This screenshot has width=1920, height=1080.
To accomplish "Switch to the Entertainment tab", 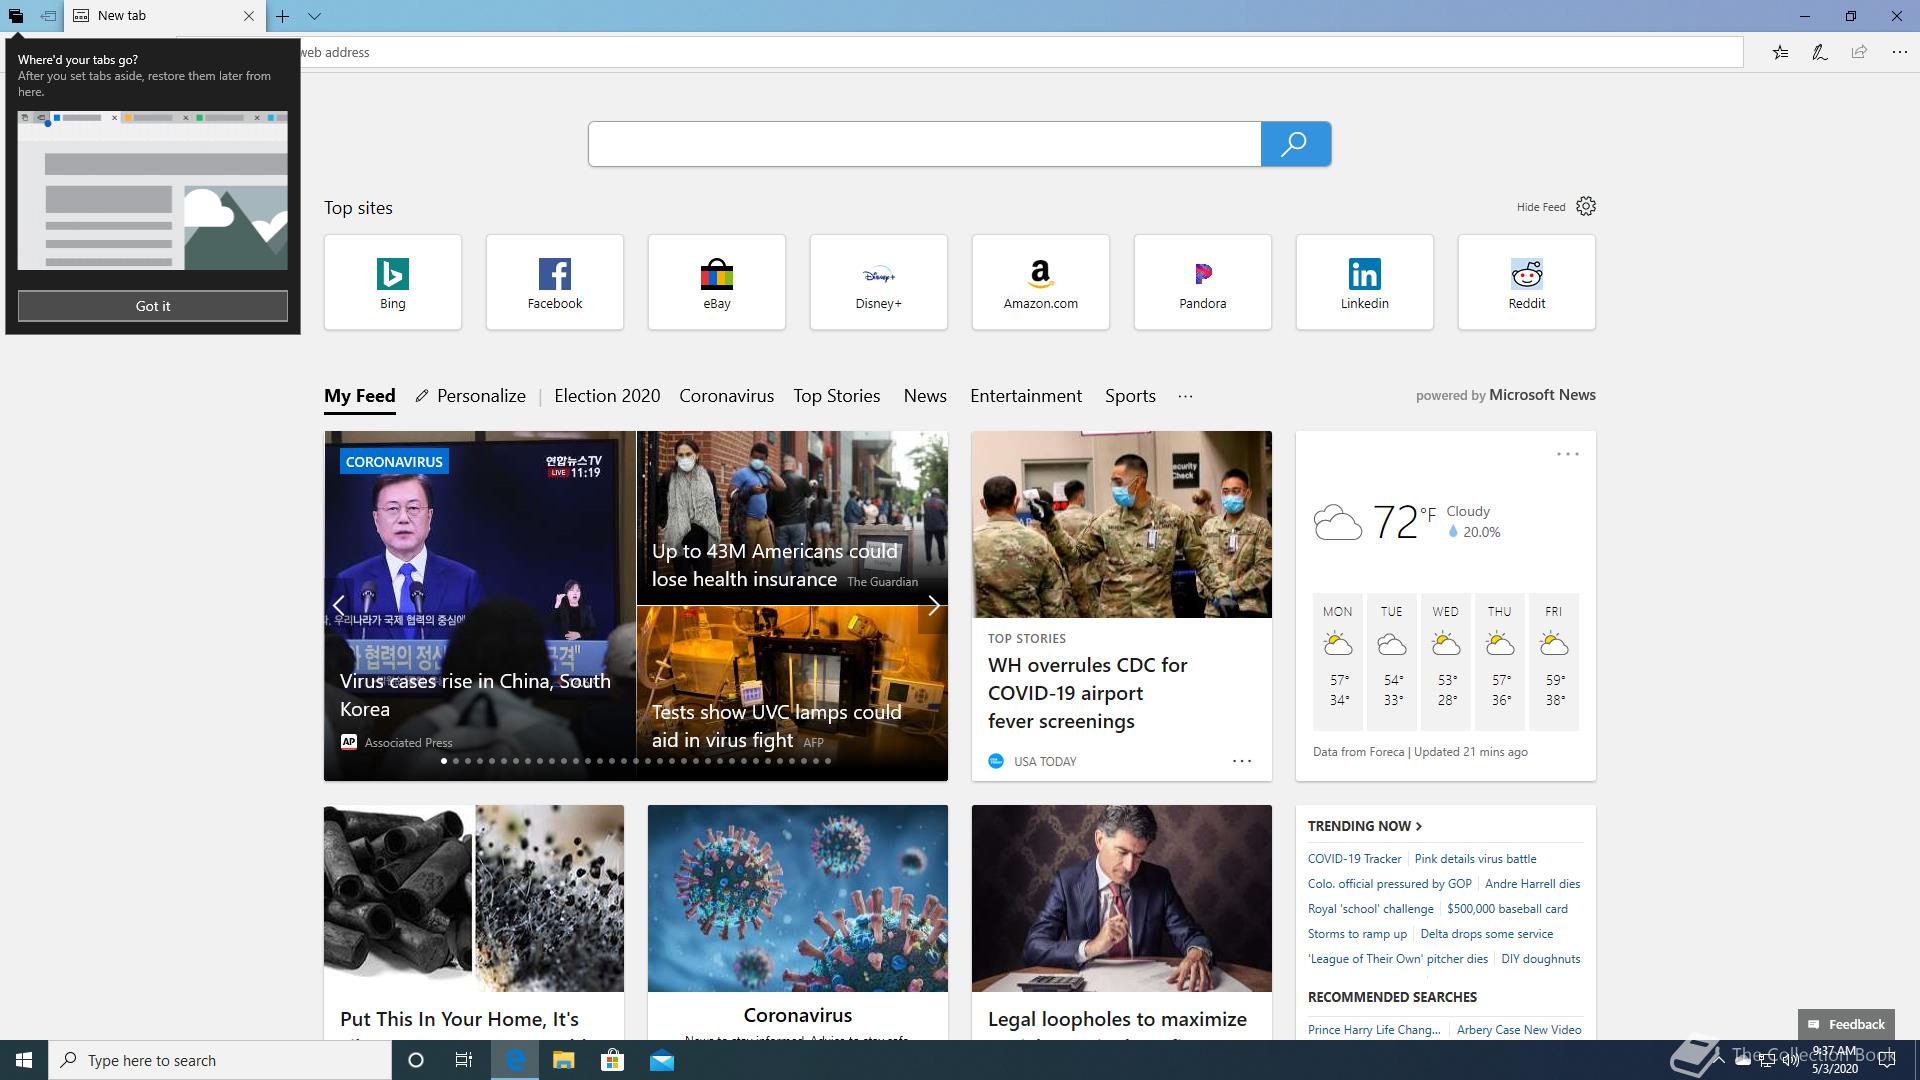I will (x=1026, y=396).
